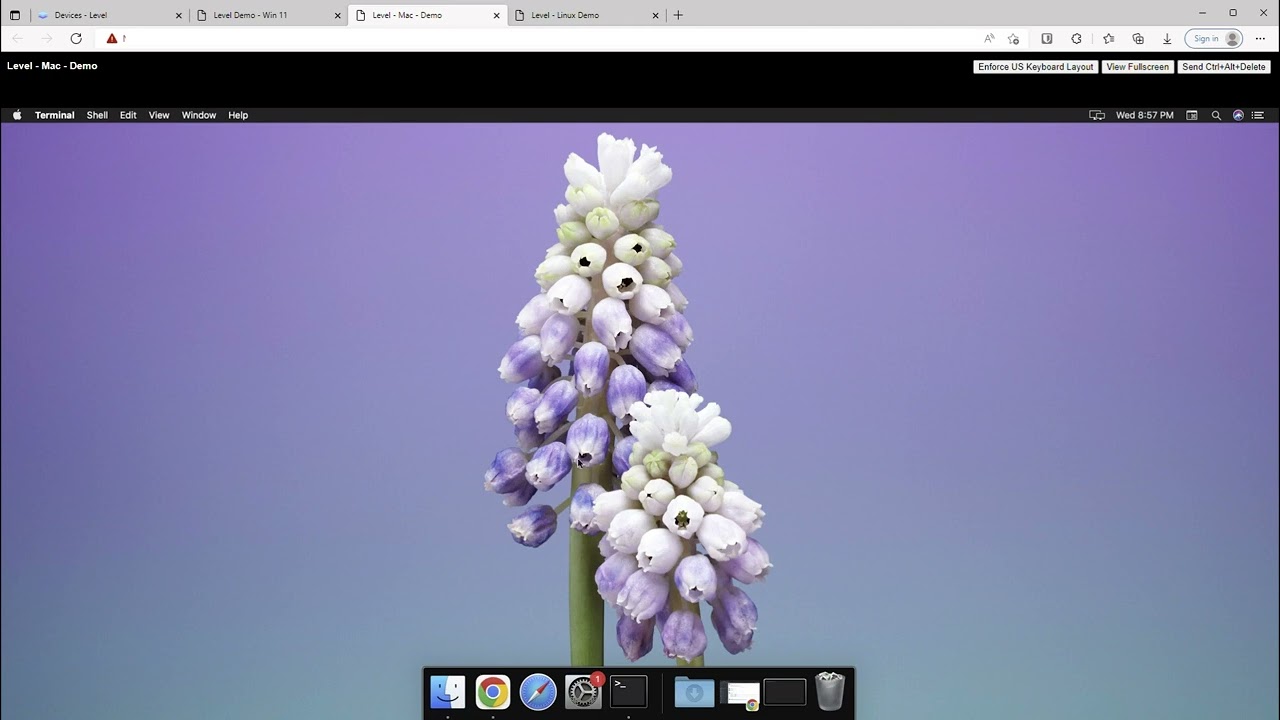This screenshot has width=1280, height=720.
Task: Launch Google Chrome from the dock
Action: pos(492,692)
